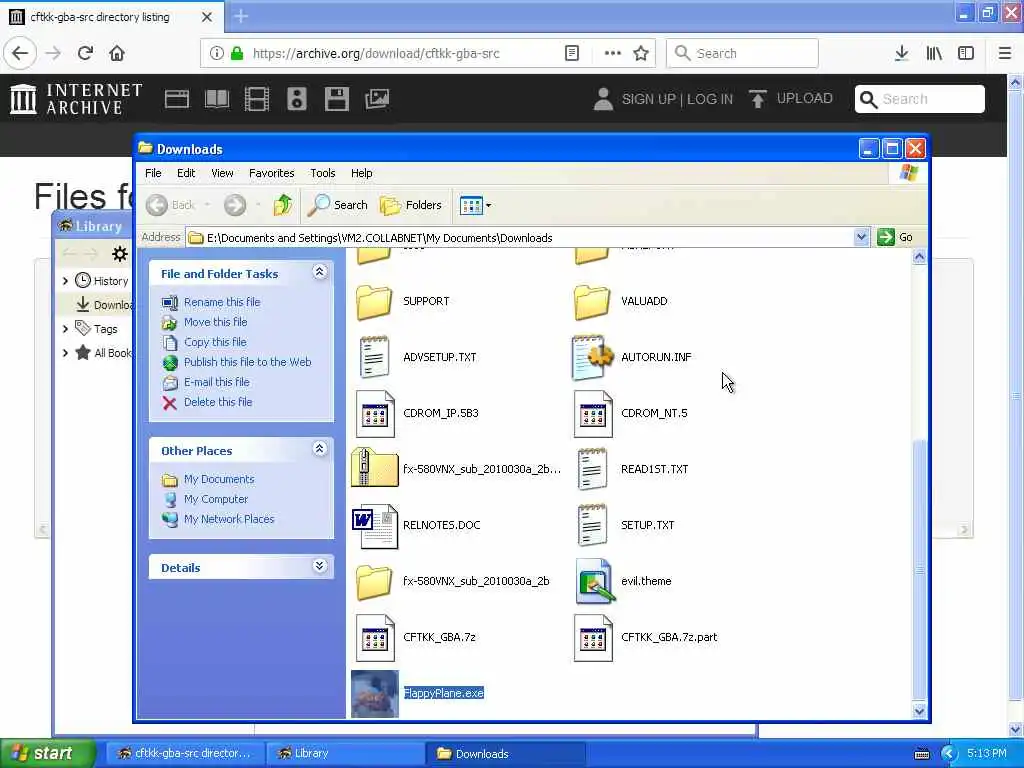
Task: Expand the Details panel
Action: tap(319, 566)
